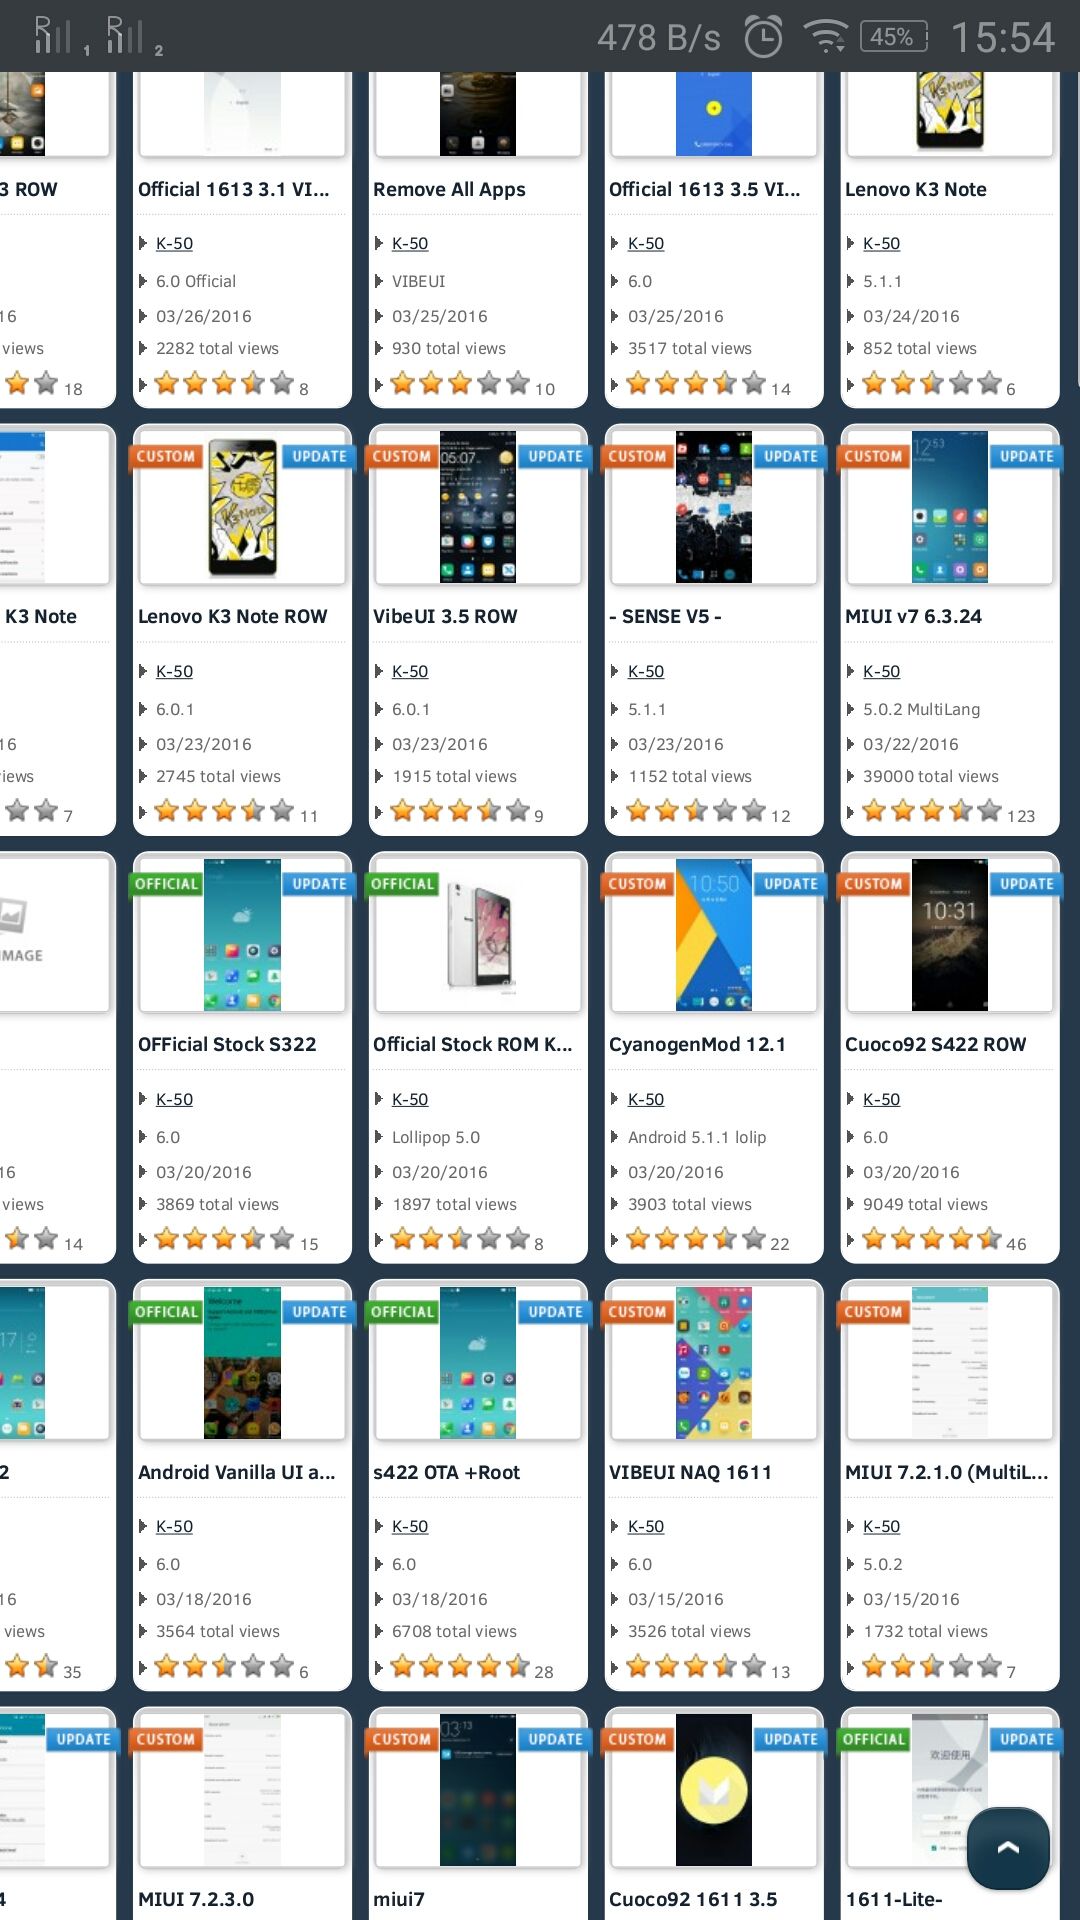
Task: Click the star rating of MIUI v7 6.3.24
Action: tap(932, 811)
